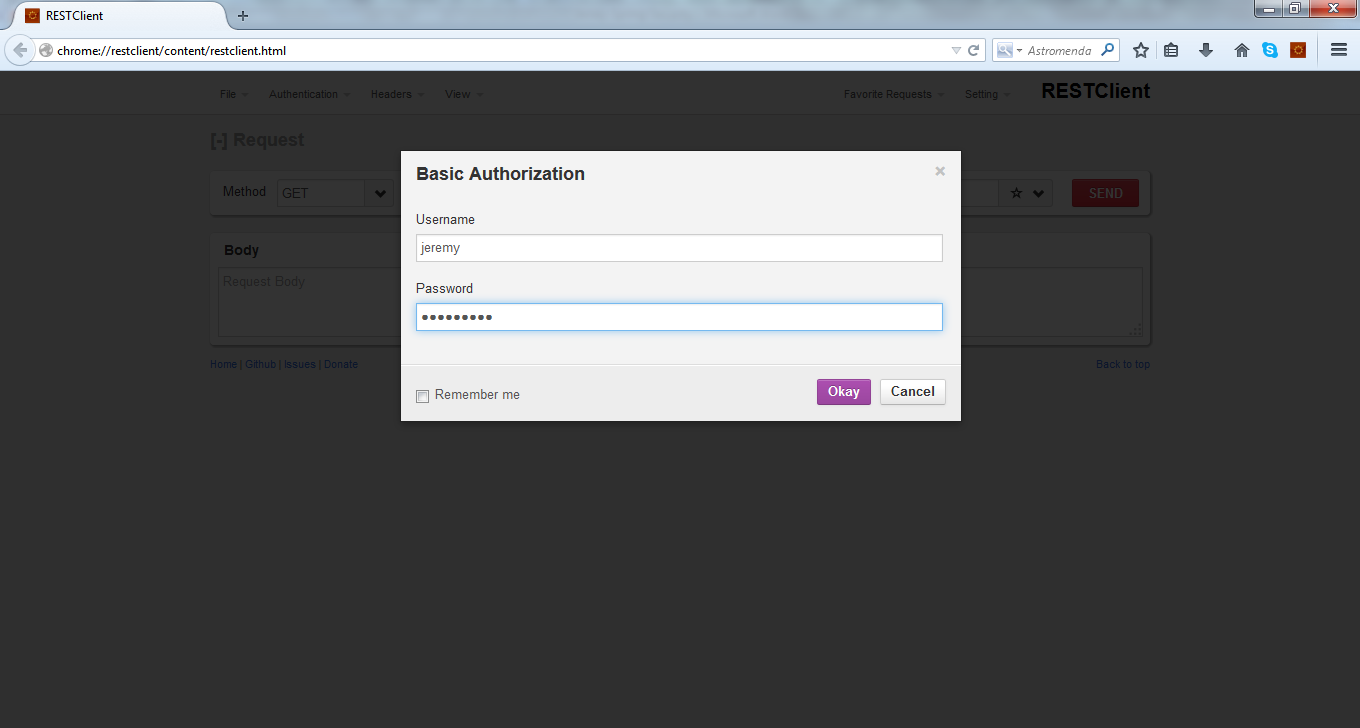Open a new browser tab
Screen dimensions: 1360x728
[243, 16]
